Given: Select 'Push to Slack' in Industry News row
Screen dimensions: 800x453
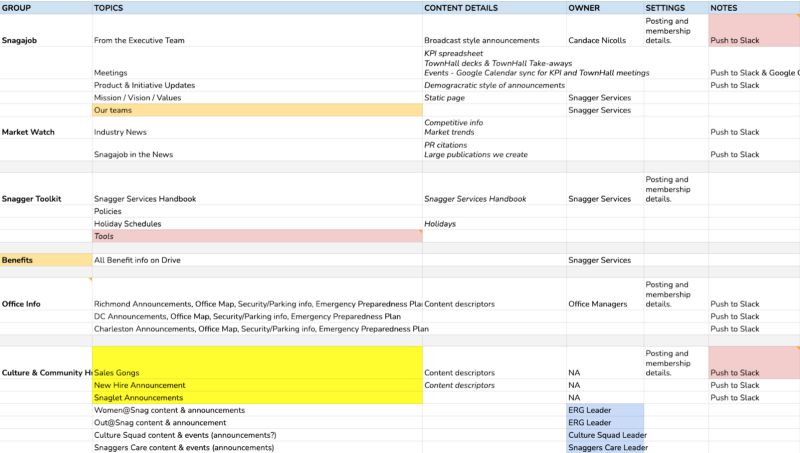Looking at the screenshot, I should point(754,128).
